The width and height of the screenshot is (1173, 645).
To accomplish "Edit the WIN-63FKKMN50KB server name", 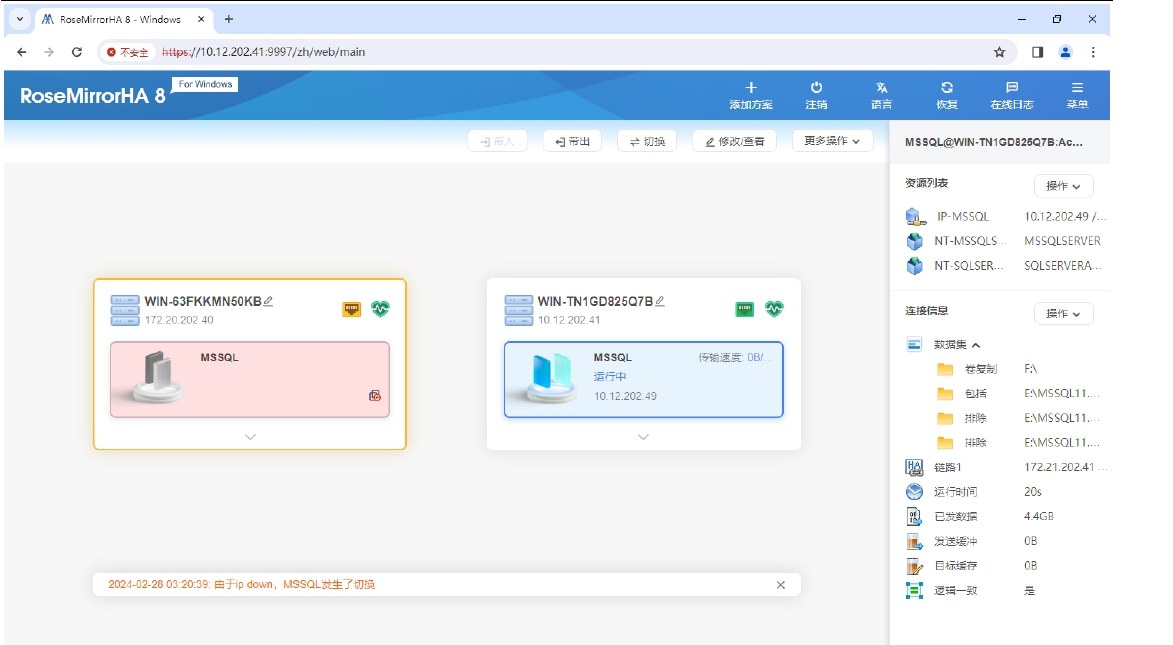I will 268,301.
